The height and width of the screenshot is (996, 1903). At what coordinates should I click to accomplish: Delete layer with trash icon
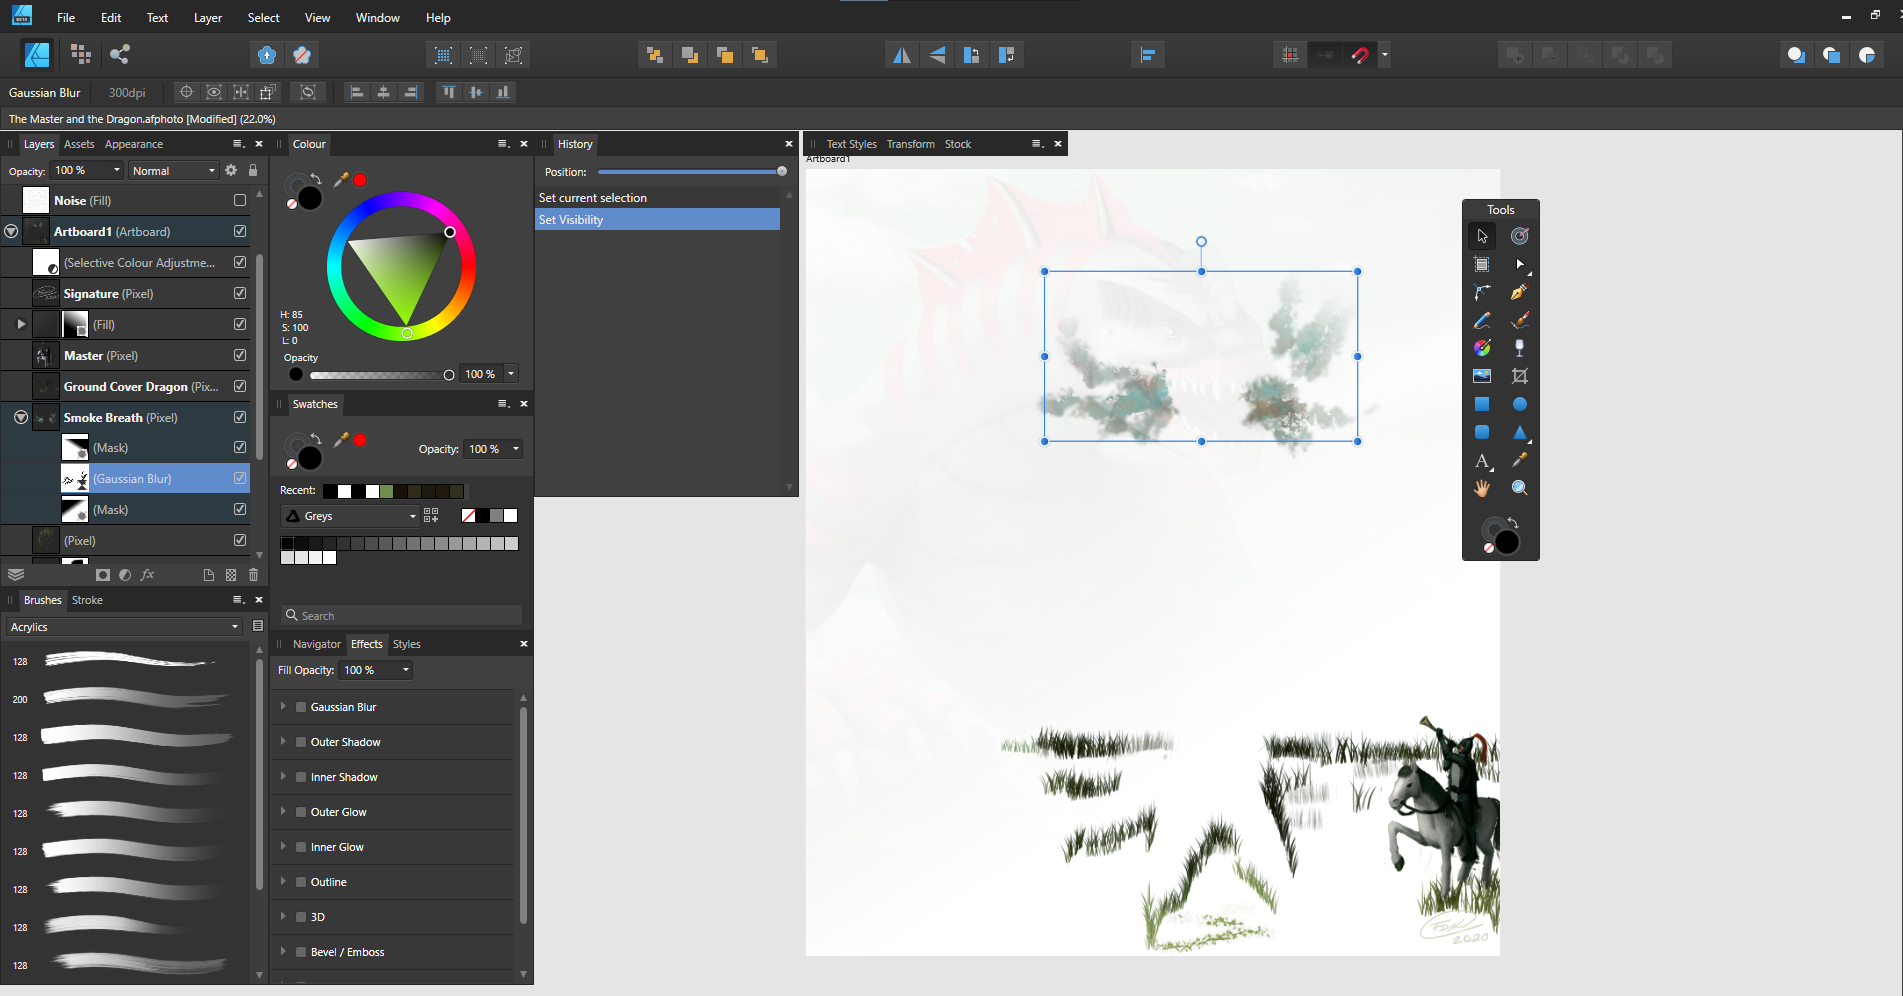click(x=253, y=575)
